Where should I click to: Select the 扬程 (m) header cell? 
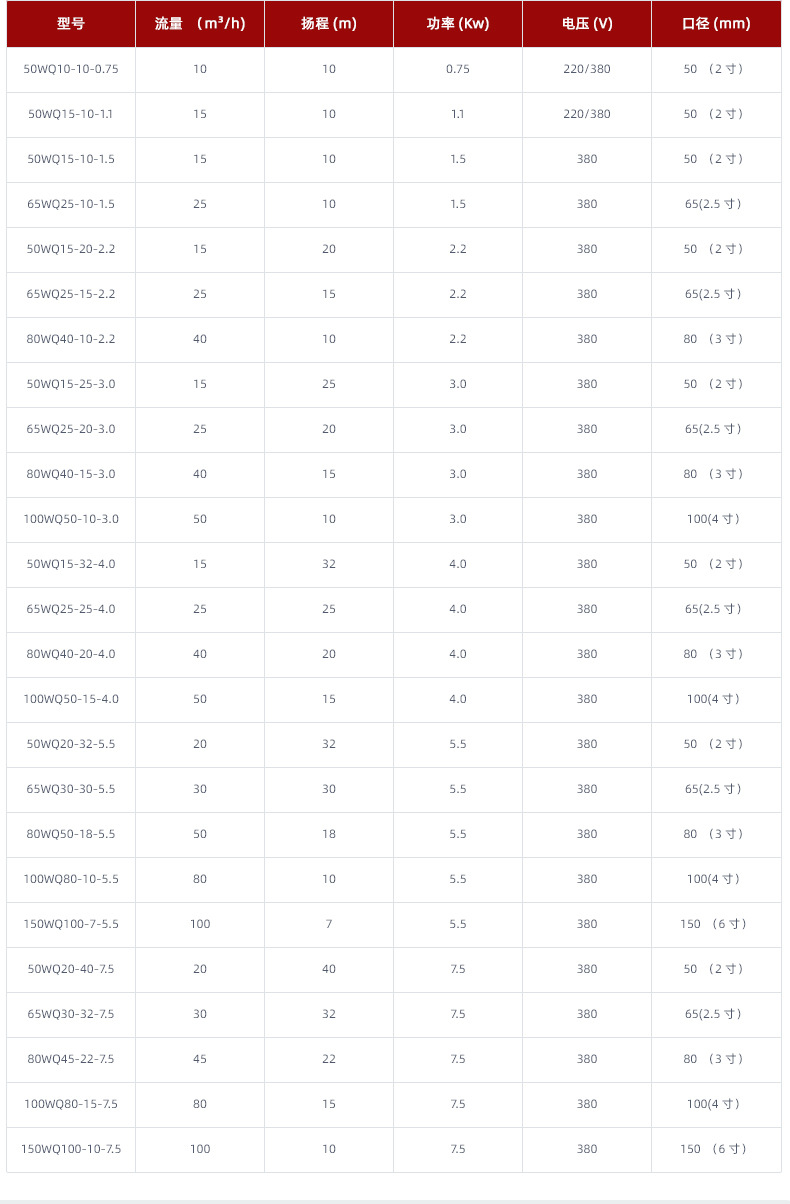pos(329,24)
